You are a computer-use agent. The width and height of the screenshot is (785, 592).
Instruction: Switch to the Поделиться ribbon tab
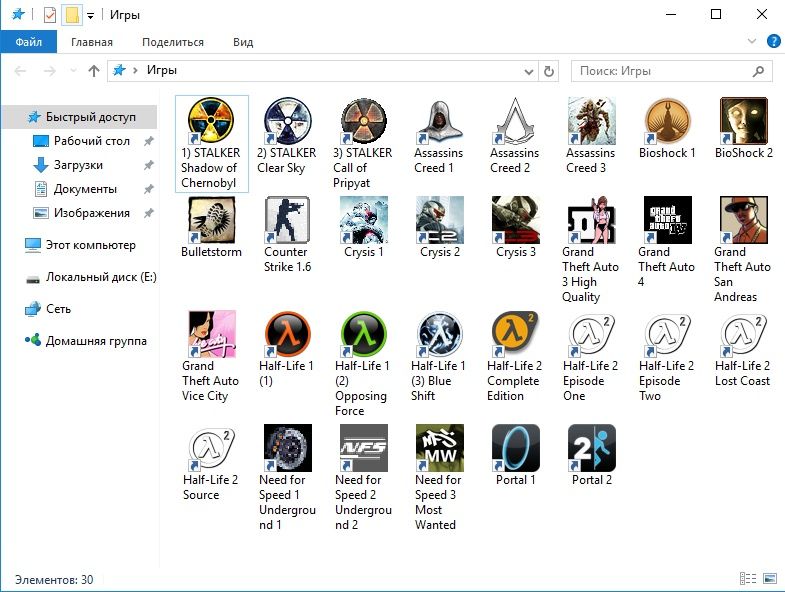tap(173, 42)
